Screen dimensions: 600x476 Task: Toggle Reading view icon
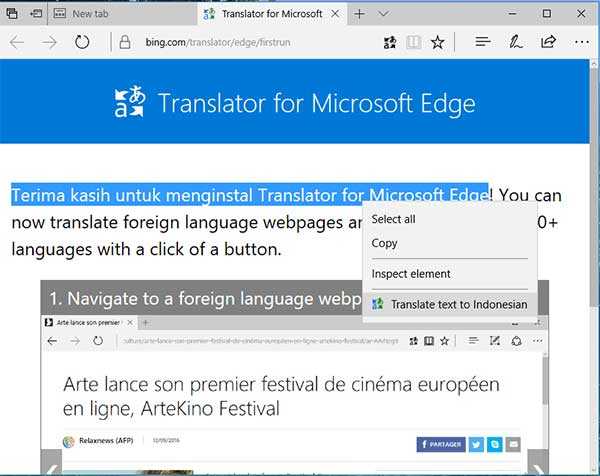tap(413, 42)
